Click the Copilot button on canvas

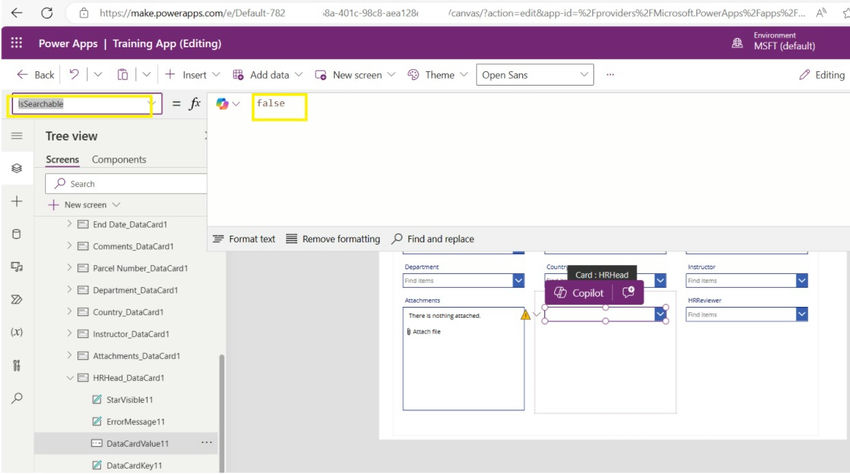[578, 293]
